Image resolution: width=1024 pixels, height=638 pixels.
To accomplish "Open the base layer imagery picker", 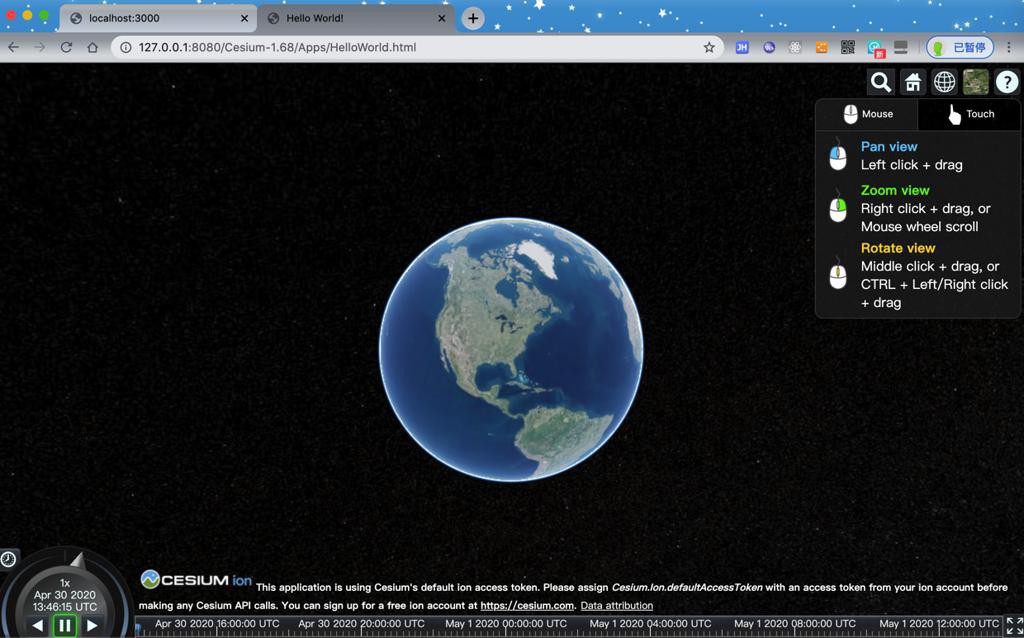I will (976, 82).
